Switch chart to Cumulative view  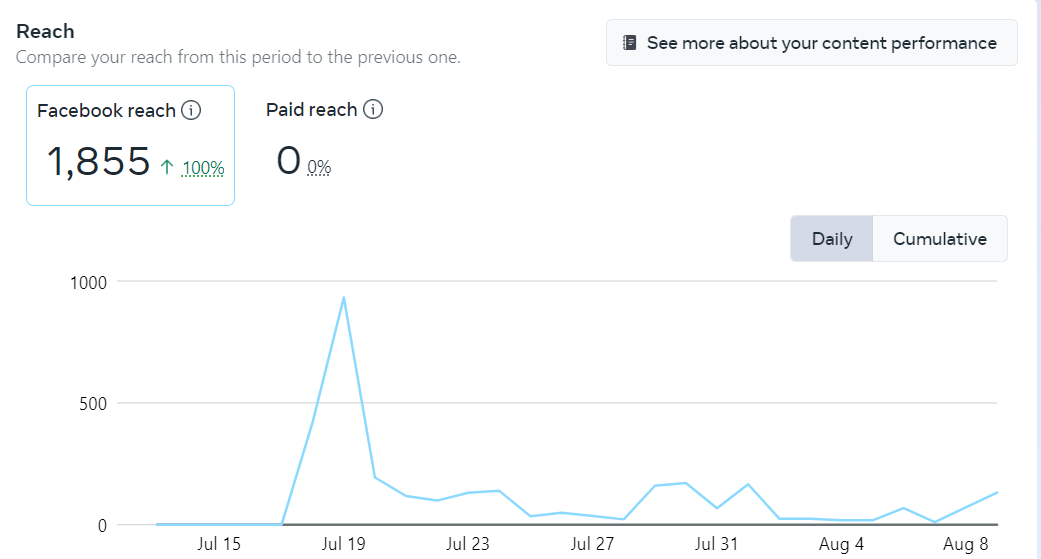point(939,239)
